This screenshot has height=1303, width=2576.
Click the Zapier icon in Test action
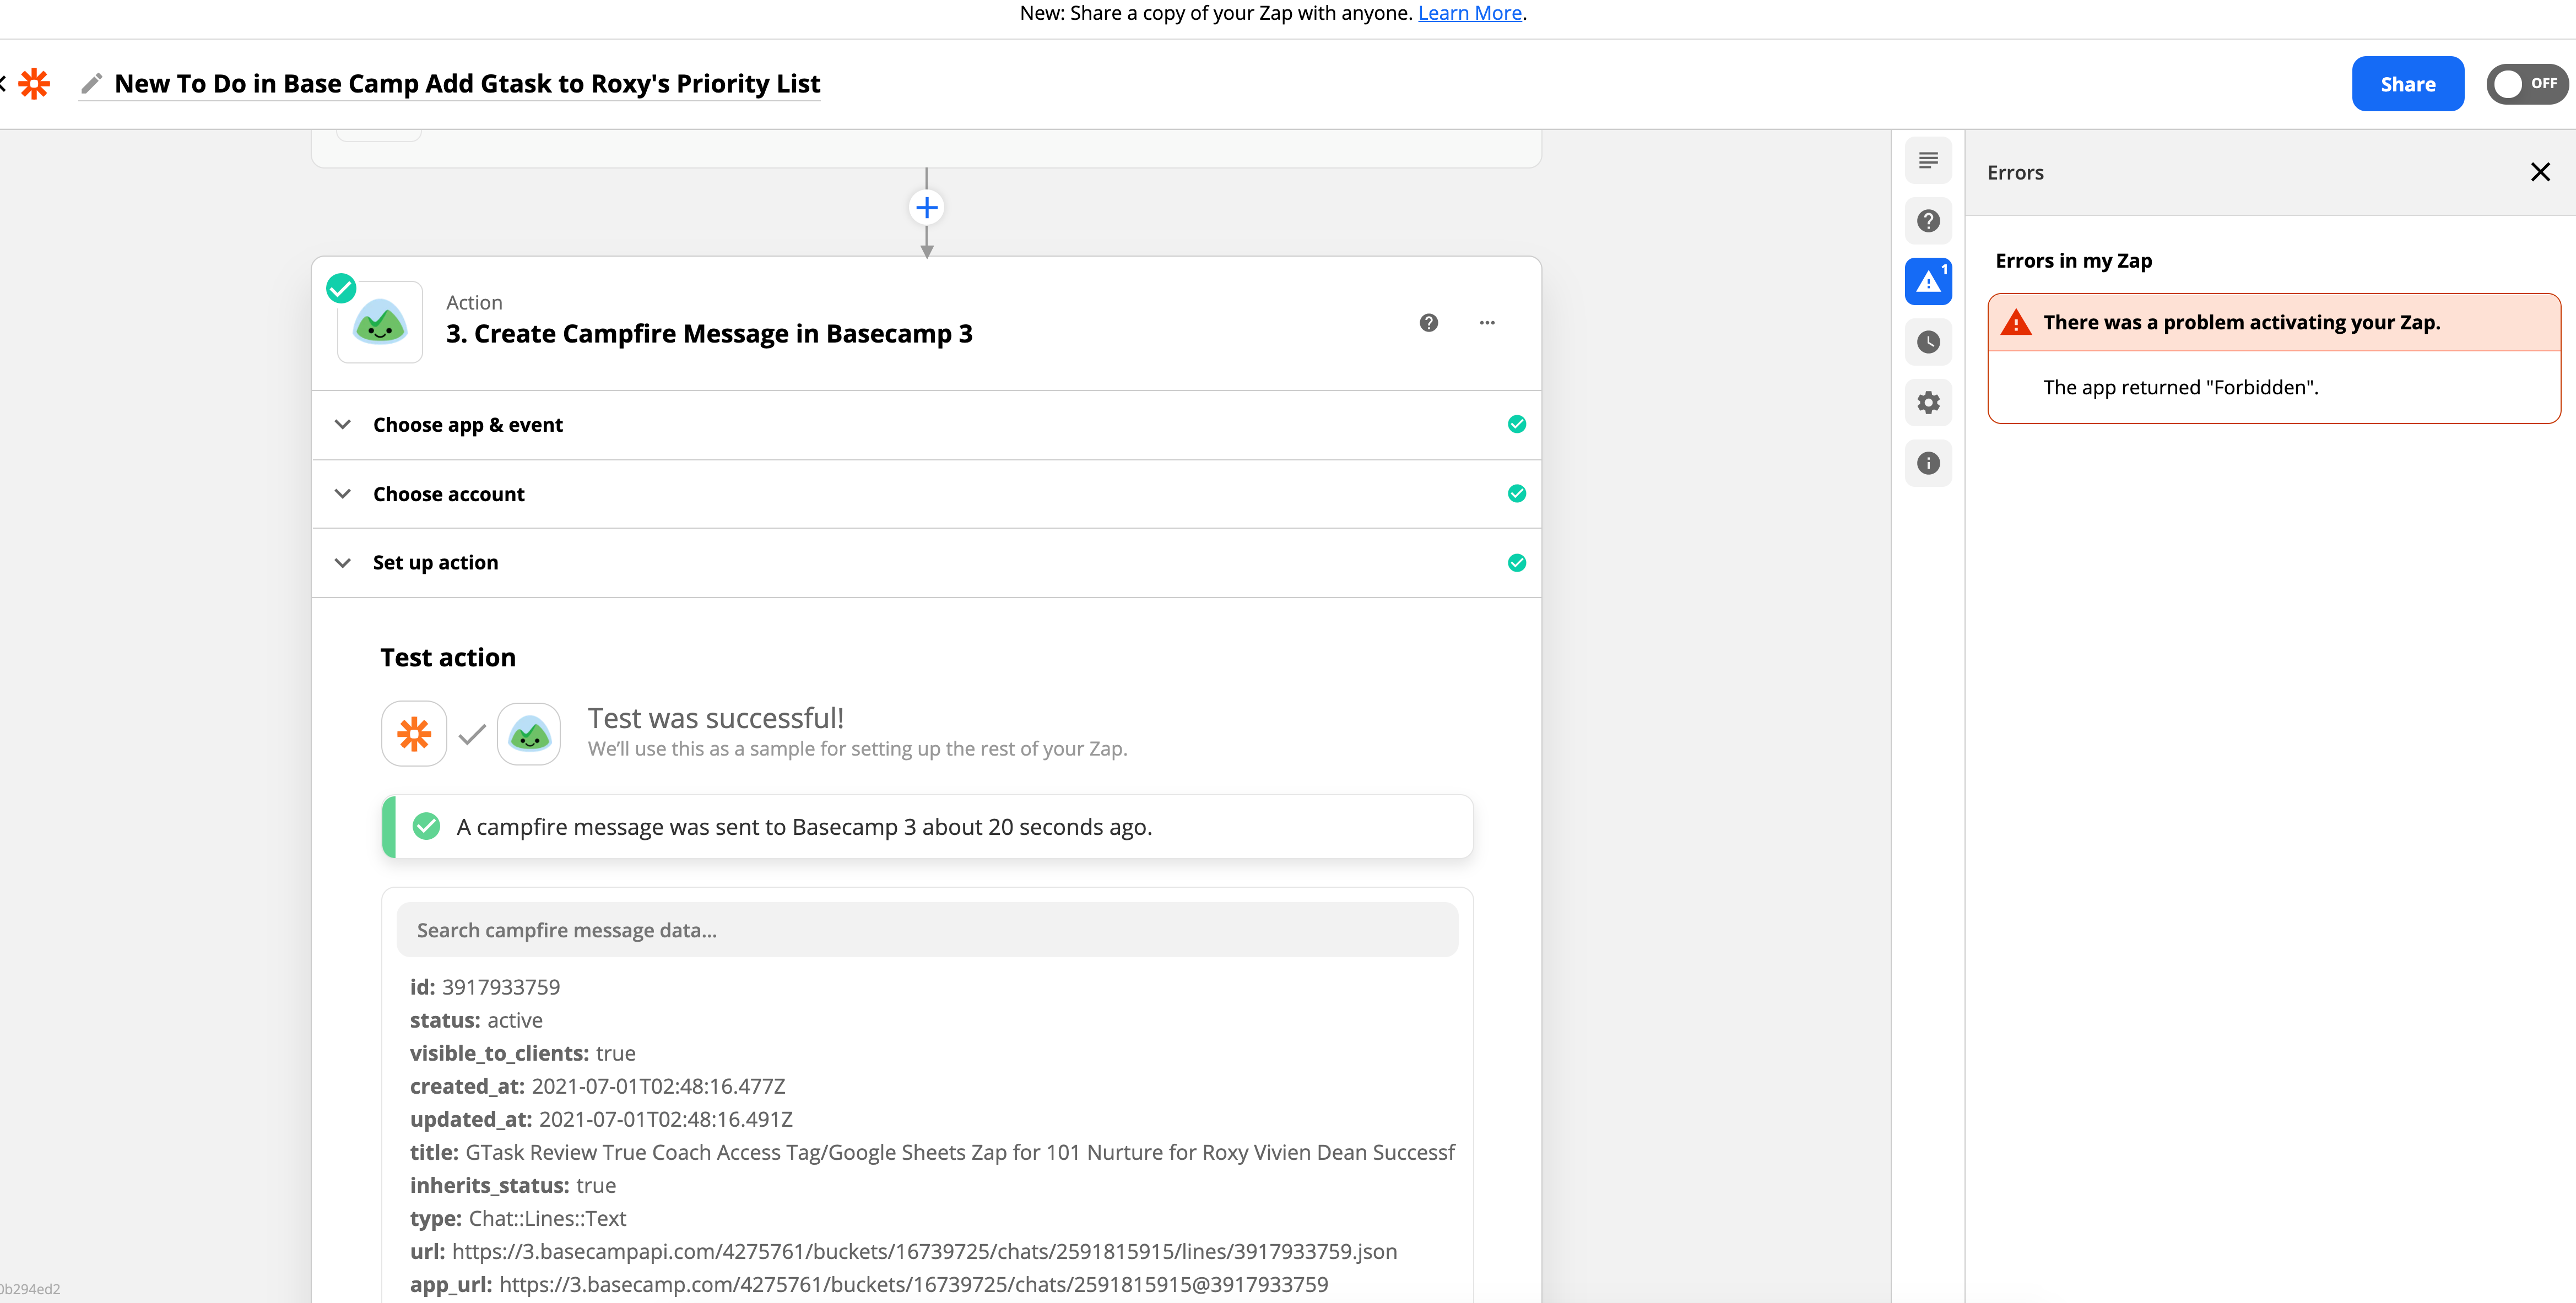point(414,734)
